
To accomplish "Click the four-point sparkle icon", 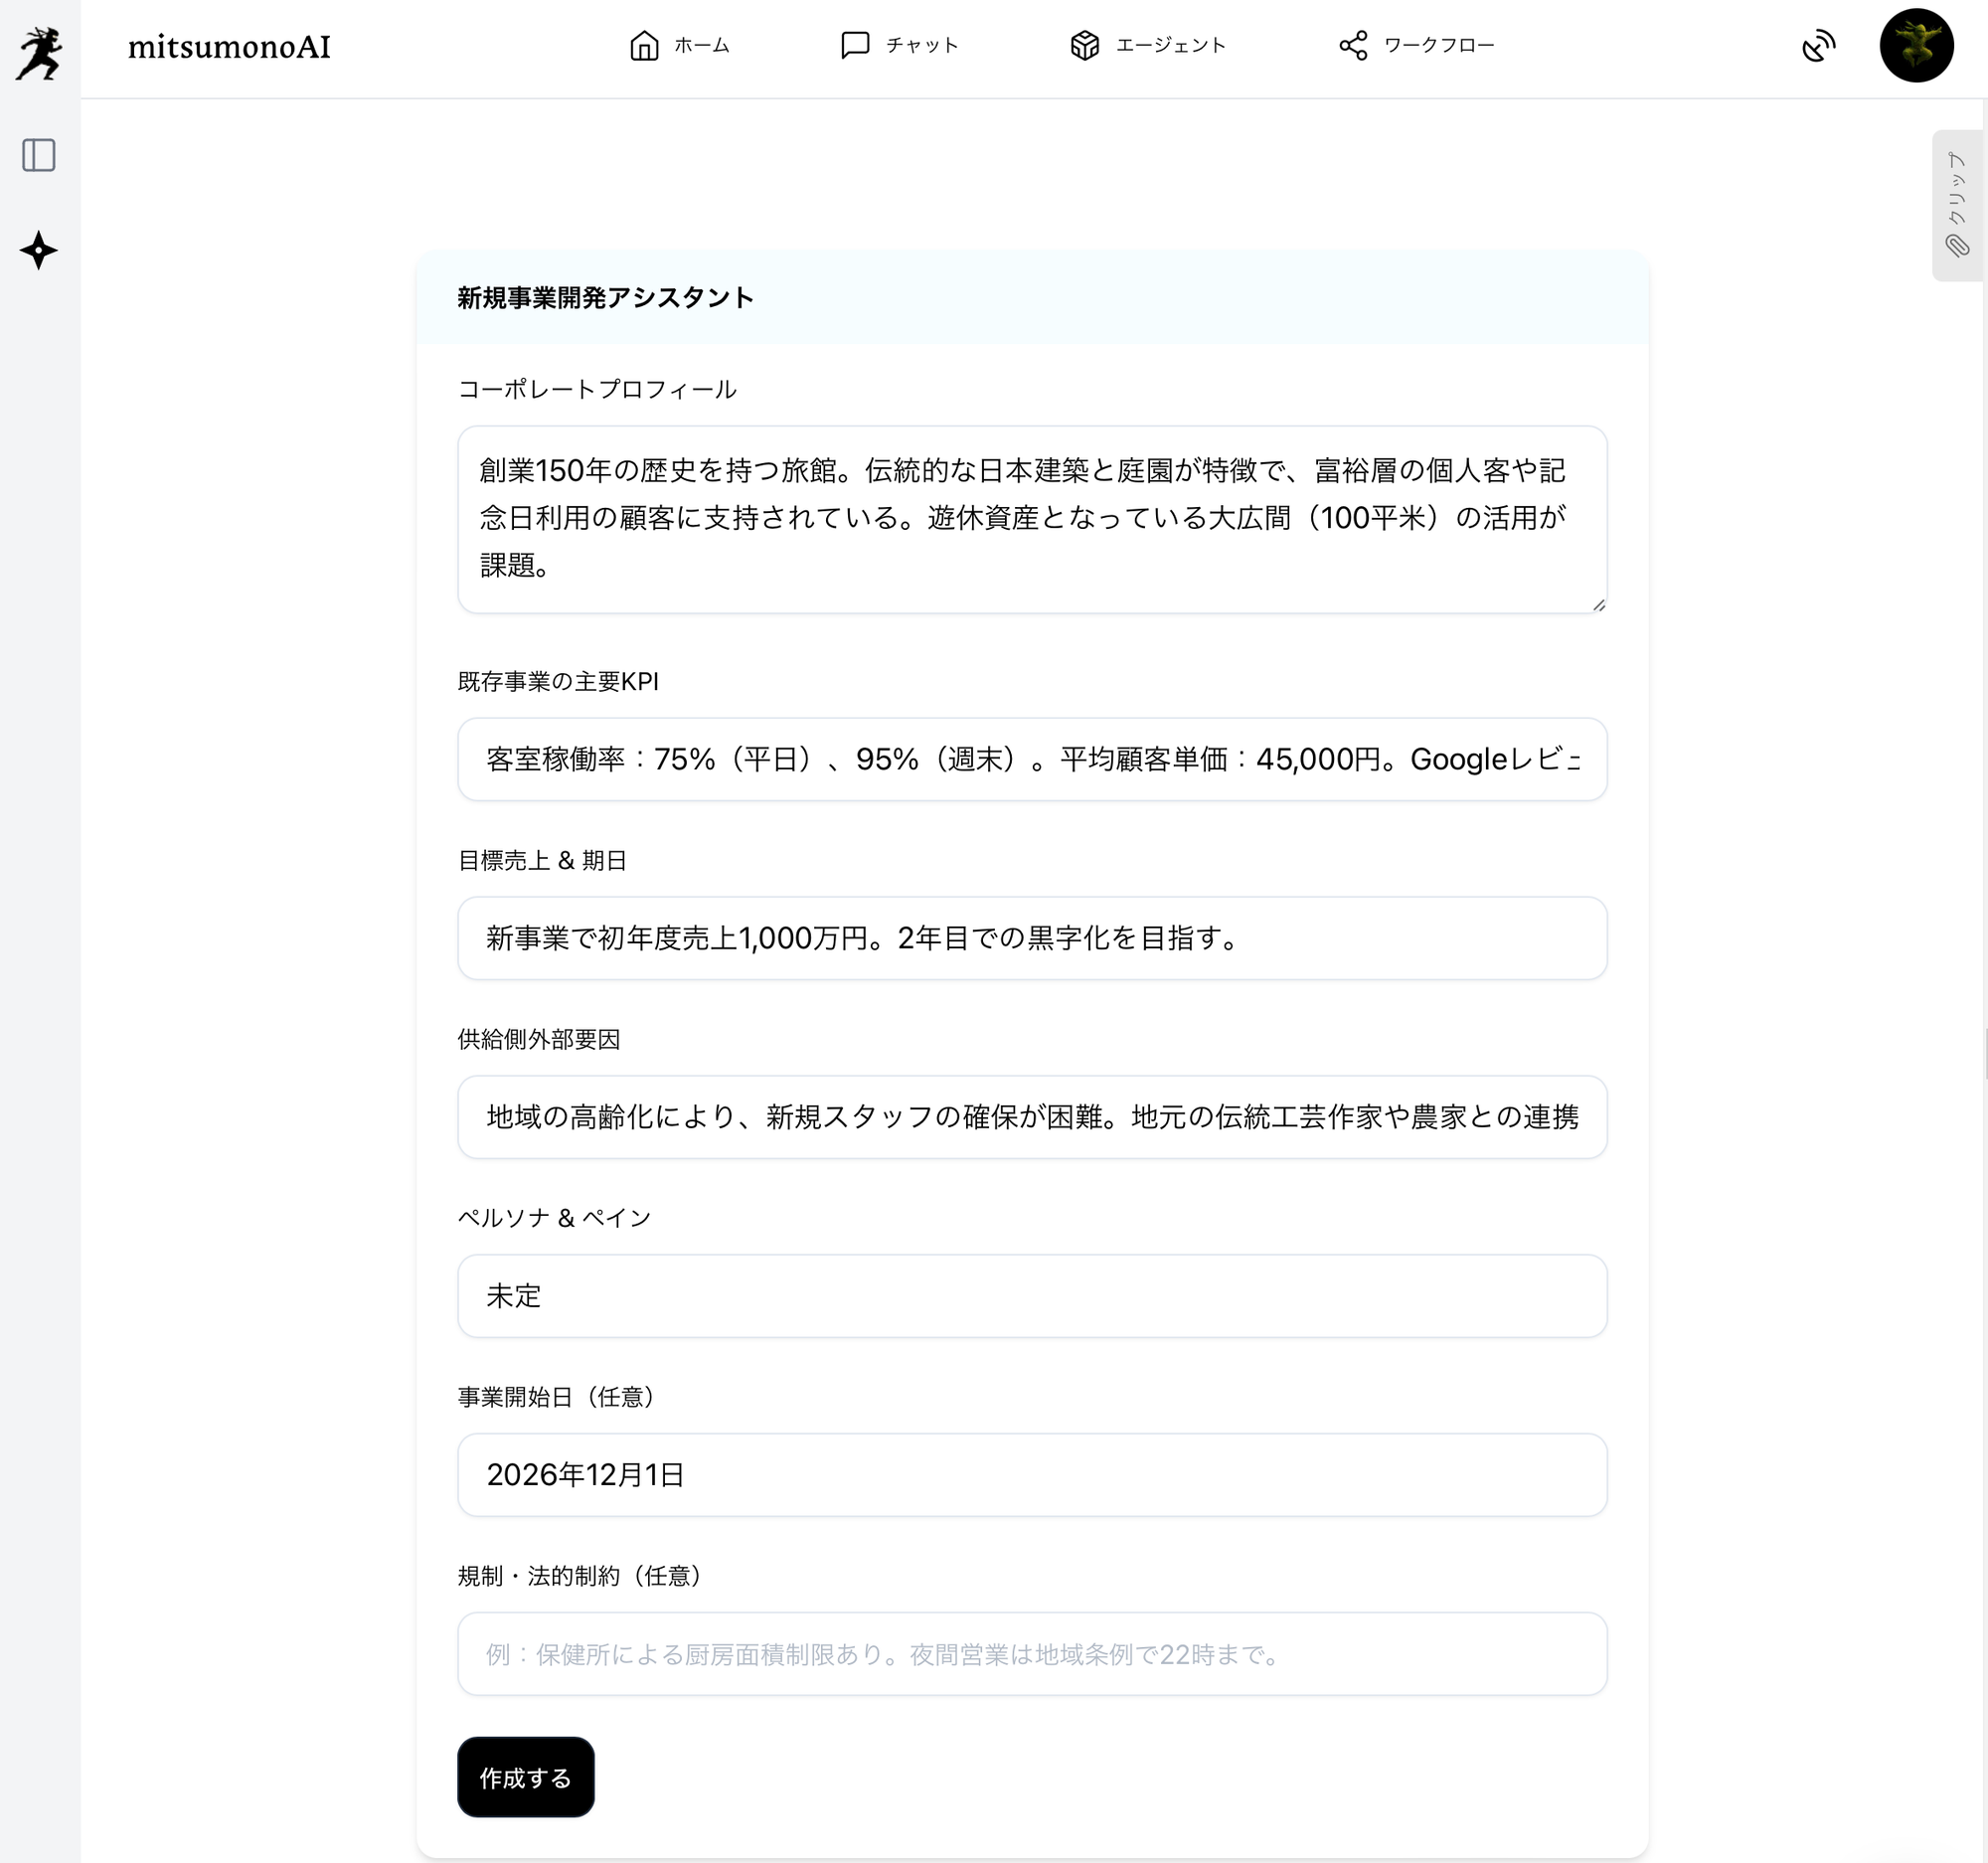I will (39, 250).
